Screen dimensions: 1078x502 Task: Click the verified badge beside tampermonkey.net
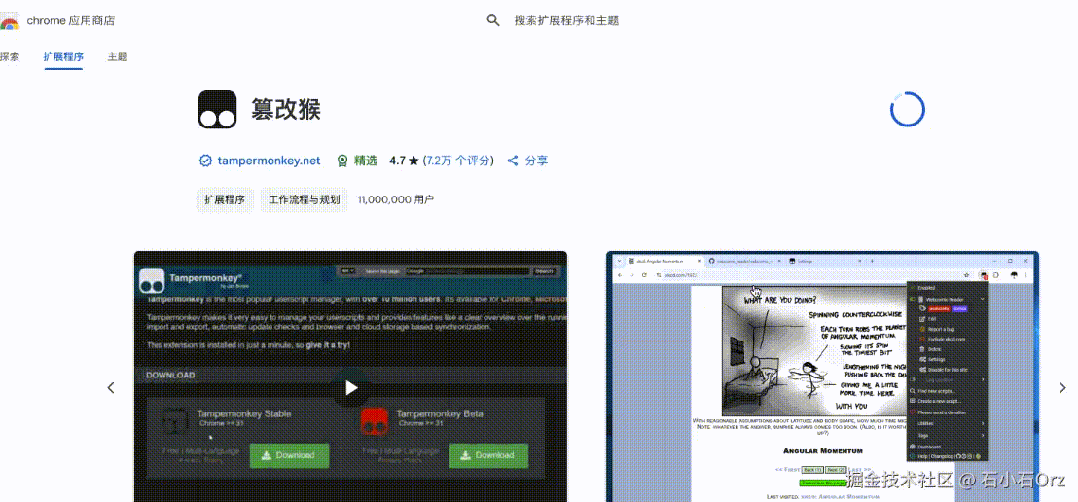205,161
